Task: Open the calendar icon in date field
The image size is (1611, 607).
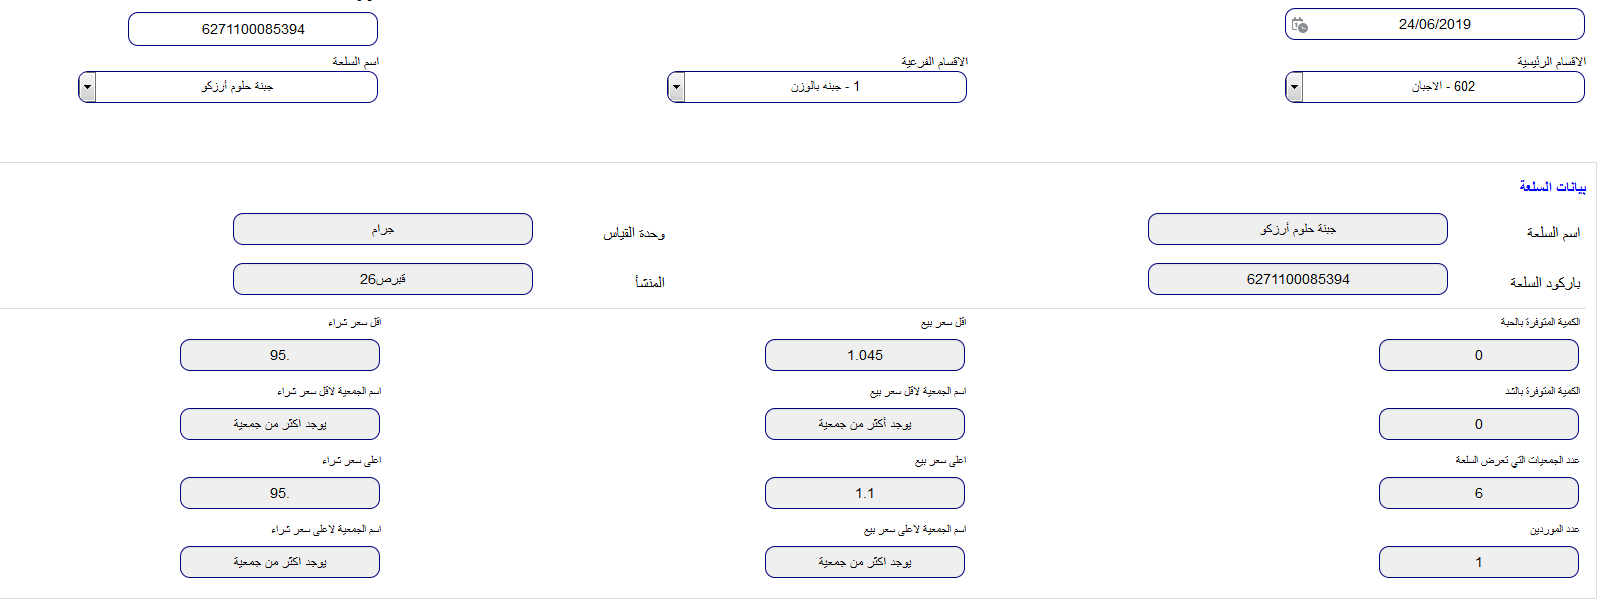Action: tap(1299, 25)
